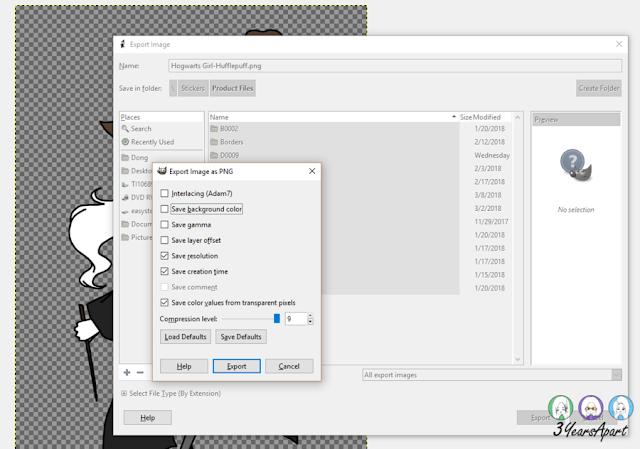640x449 pixels.
Task: Click the 11/29/2017 modified date
Action: (x=491, y=222)
